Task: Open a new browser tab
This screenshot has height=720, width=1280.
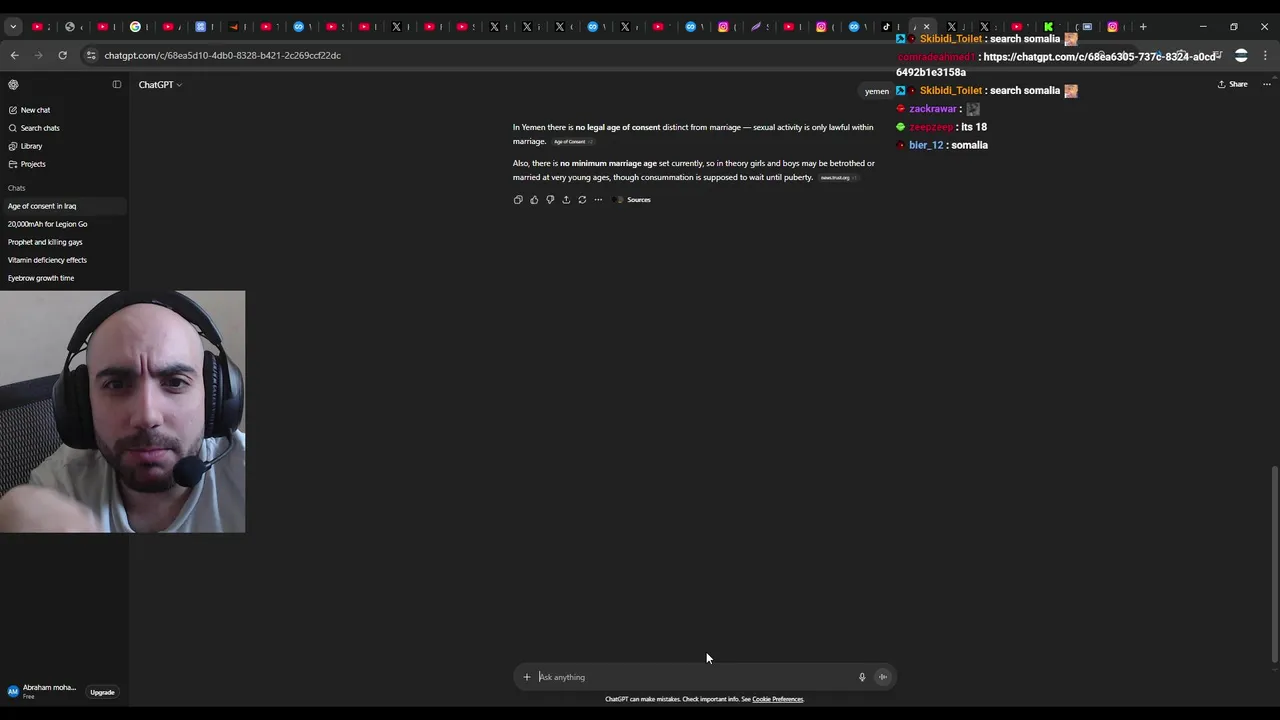Action: [x=1143, y=27]
